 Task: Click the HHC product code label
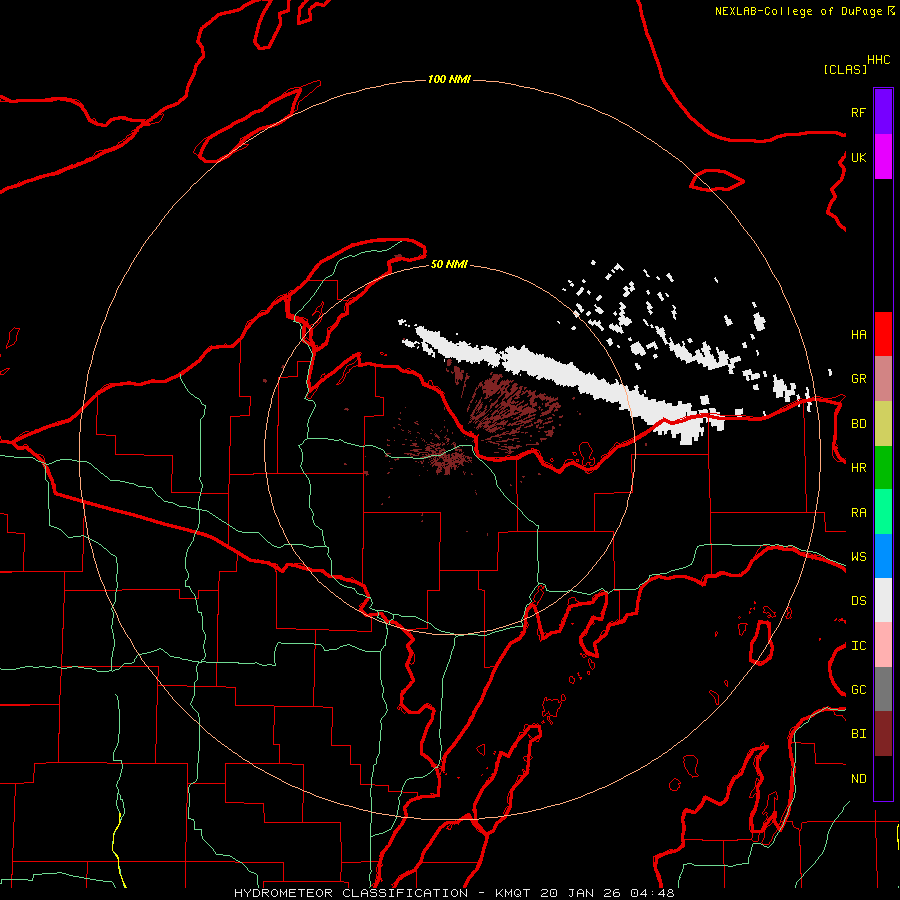coord(878,60)
